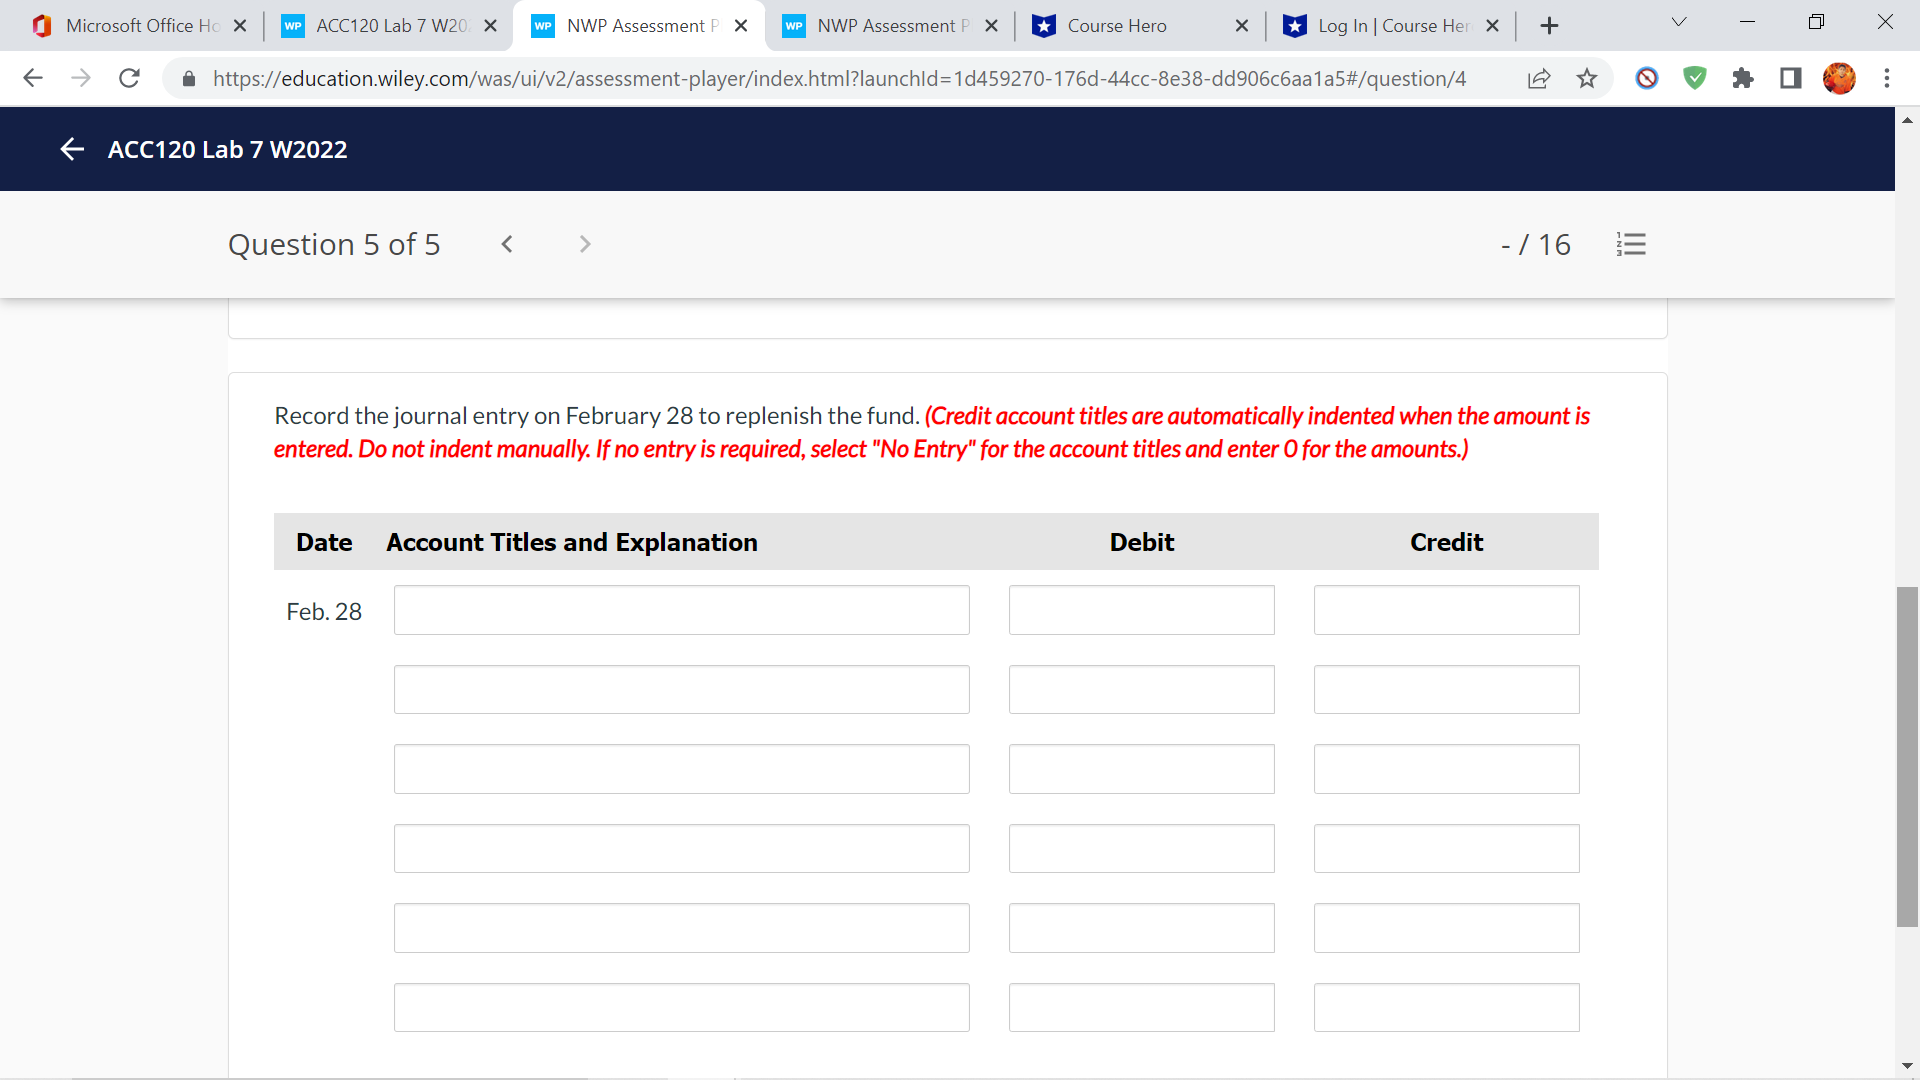The width and height of the screenshot is (1920, 1080).
Task: Open the Chrome profile avatar
Action: tap(1840, 78)
